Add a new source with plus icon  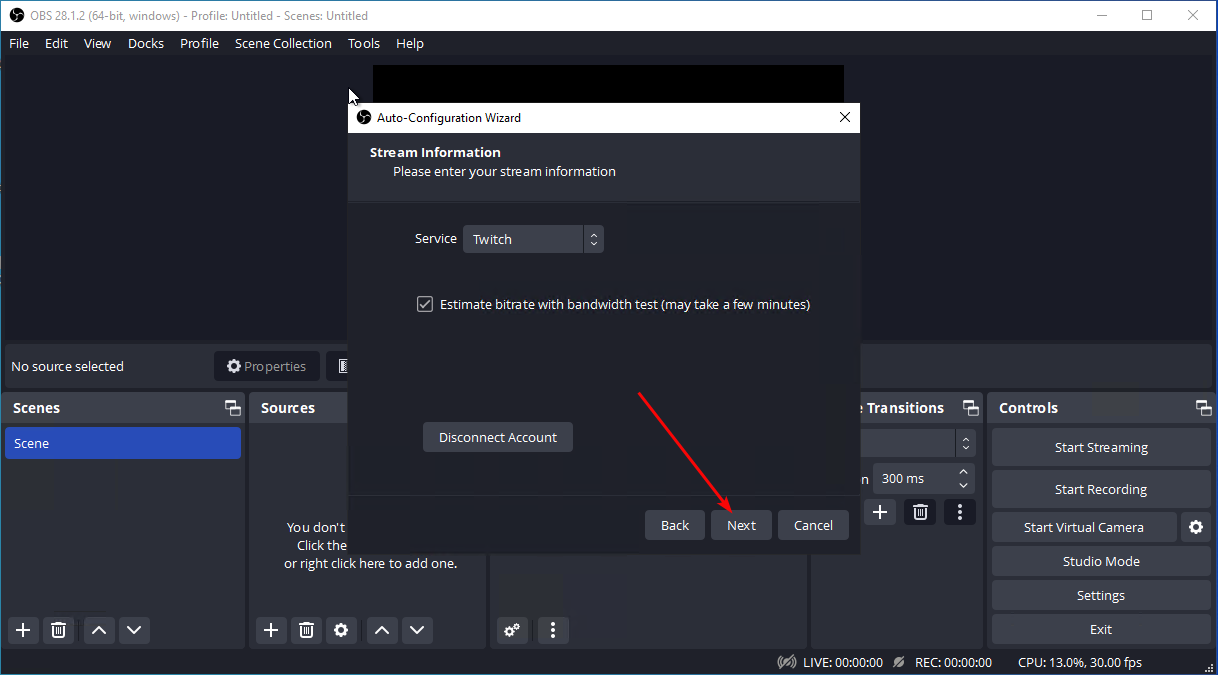[270, 630]
